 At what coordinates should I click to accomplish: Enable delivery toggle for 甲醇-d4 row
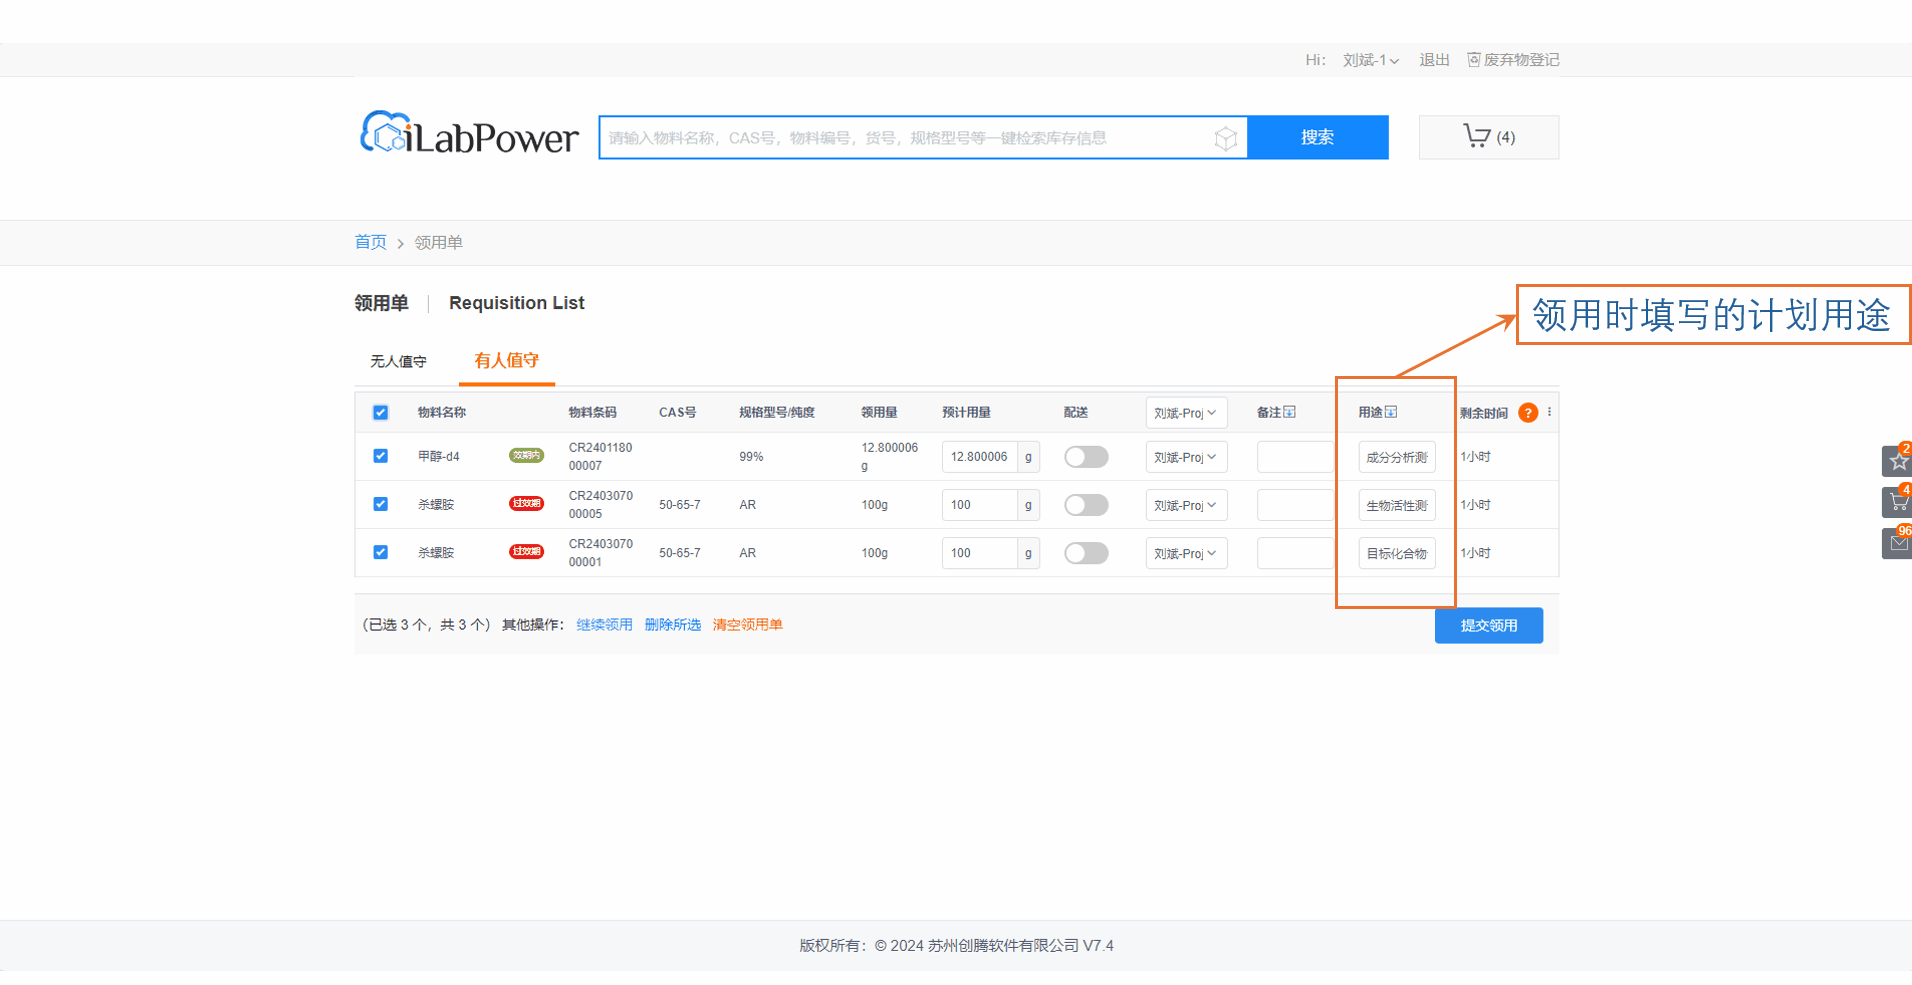tap(1086, 457)
